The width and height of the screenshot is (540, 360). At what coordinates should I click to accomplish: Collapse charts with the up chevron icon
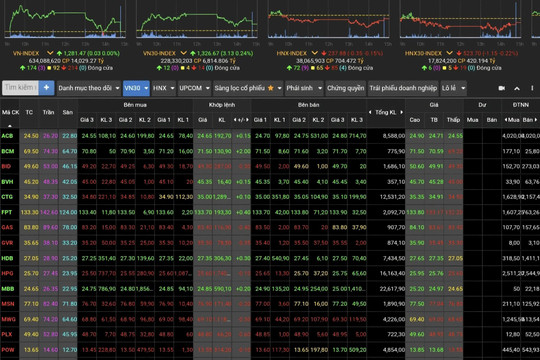tap(517, 89)
